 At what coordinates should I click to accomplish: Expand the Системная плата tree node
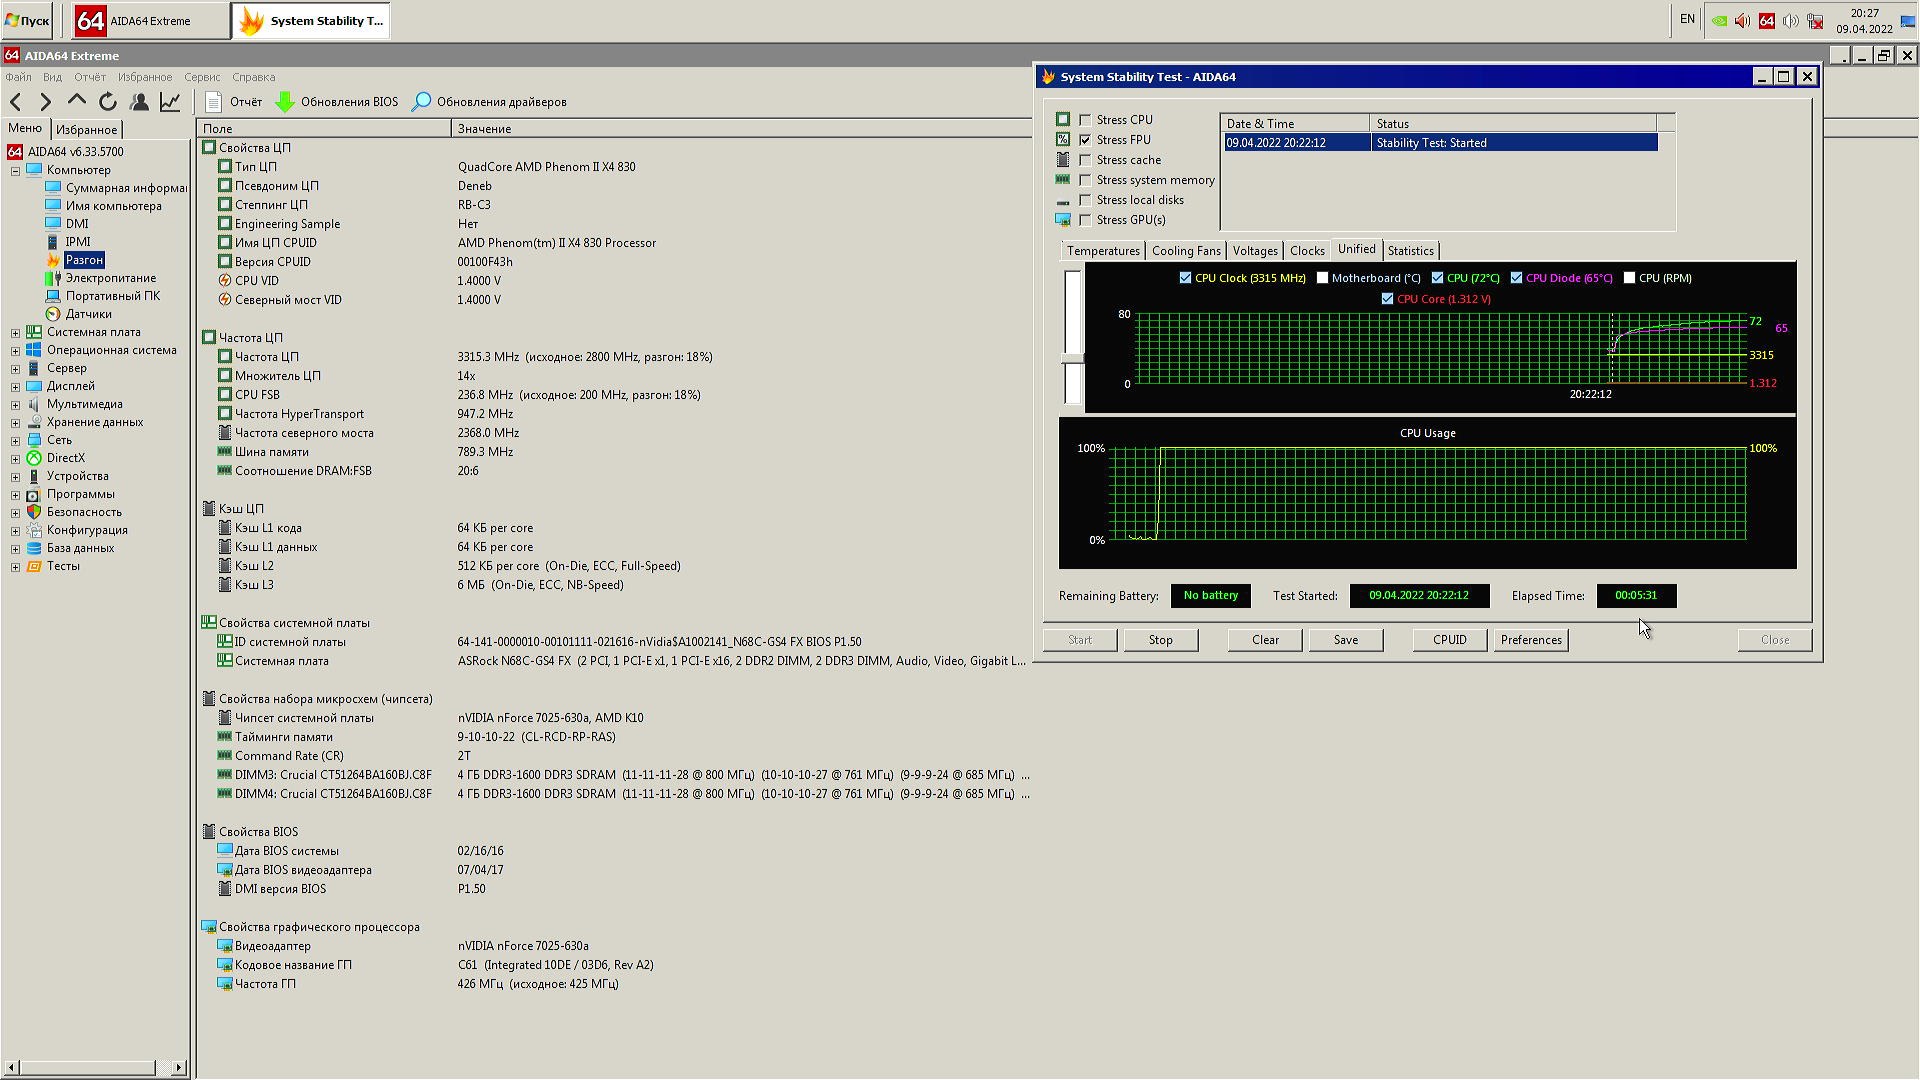point(15,333)
